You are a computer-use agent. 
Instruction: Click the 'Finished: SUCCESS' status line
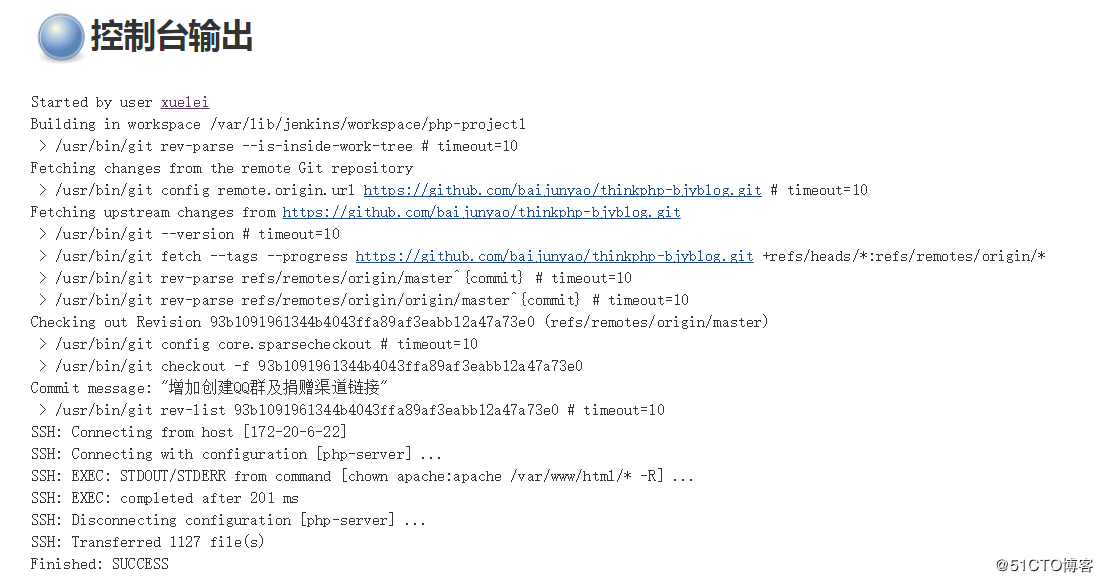(99, 564)
